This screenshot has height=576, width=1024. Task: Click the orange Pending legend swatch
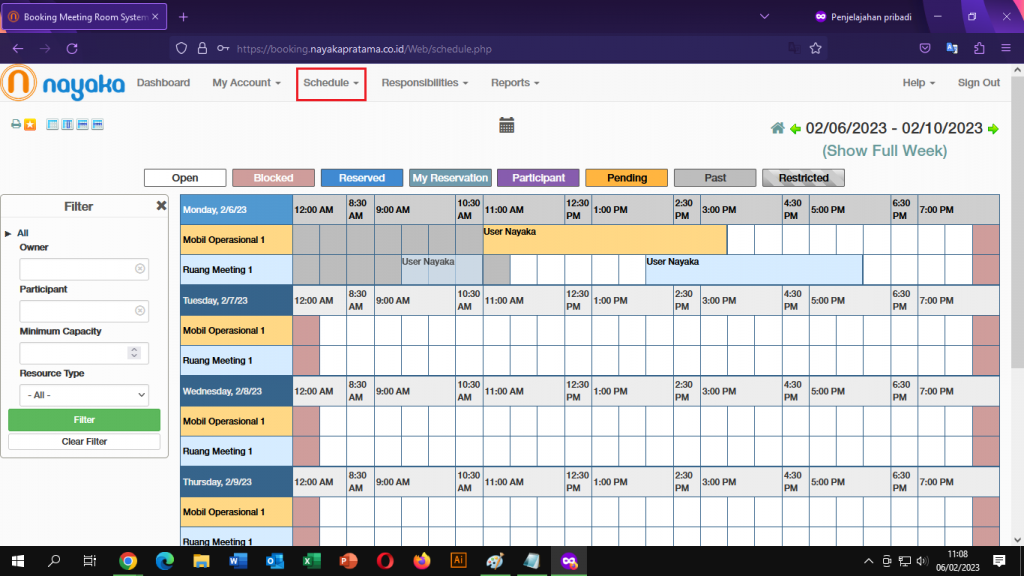point(627,178)
